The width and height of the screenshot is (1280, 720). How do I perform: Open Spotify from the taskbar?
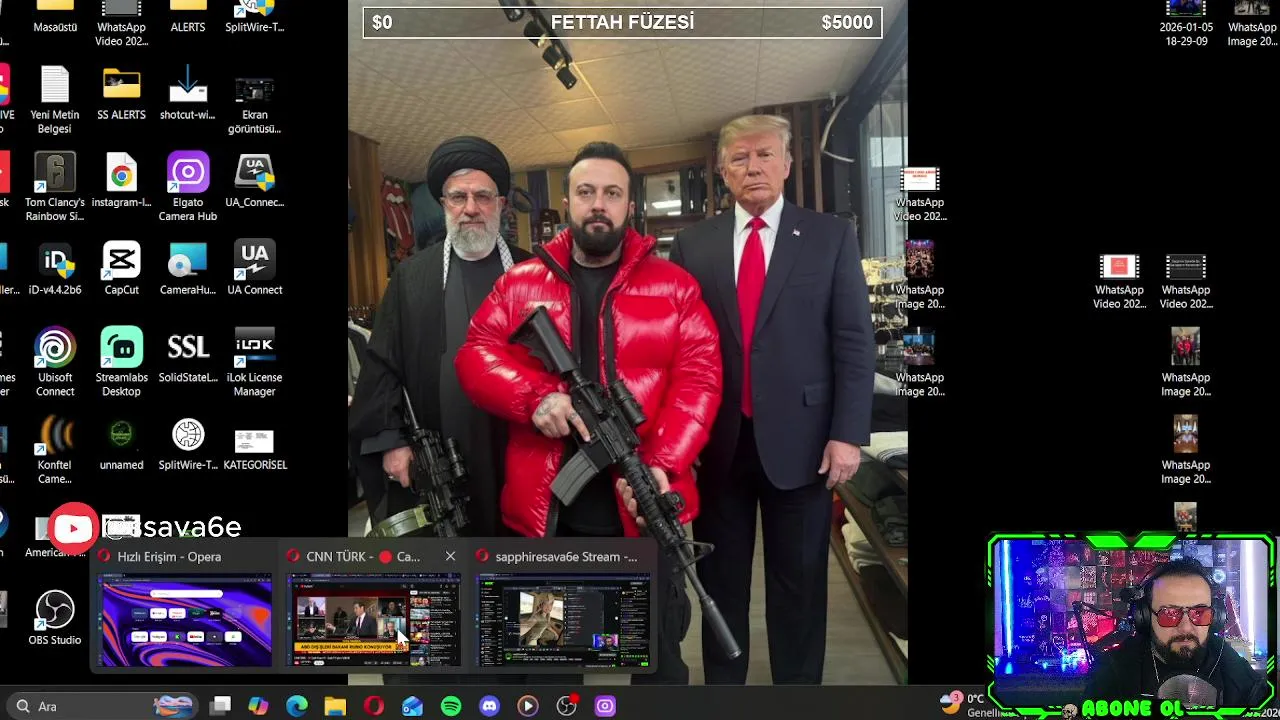tap(451, 706)
